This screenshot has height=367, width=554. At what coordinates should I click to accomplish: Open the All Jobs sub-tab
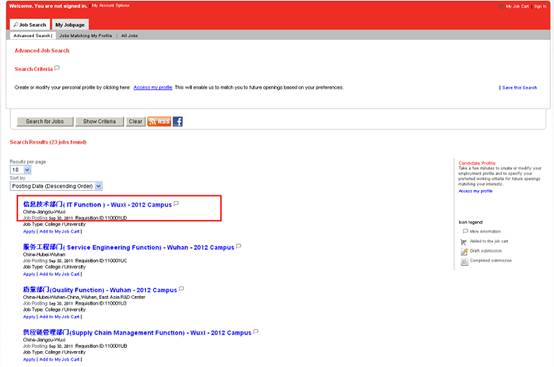(129, 36)
